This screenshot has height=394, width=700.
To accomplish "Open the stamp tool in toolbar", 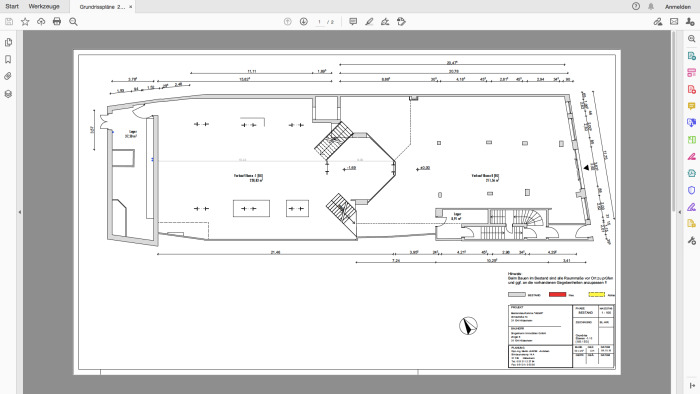I will [401, 21].
